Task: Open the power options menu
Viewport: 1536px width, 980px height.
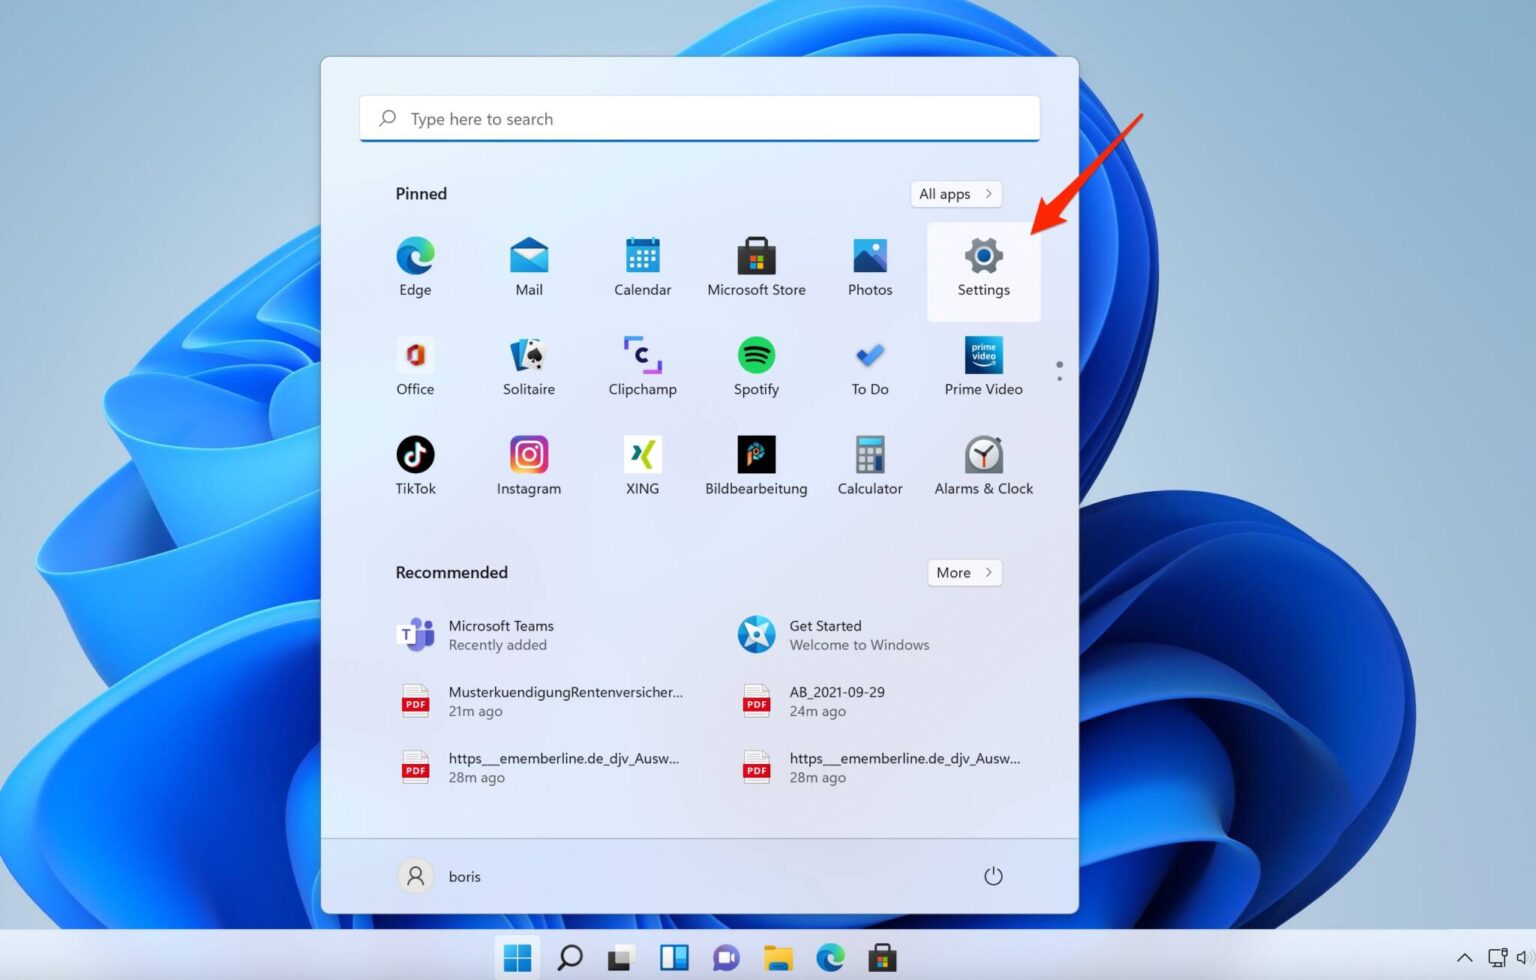Action: coord(993,875)
